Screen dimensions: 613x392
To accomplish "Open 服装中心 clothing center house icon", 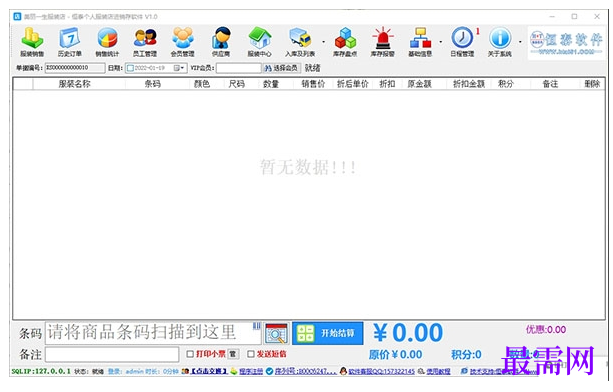I will tap(260, 42).
